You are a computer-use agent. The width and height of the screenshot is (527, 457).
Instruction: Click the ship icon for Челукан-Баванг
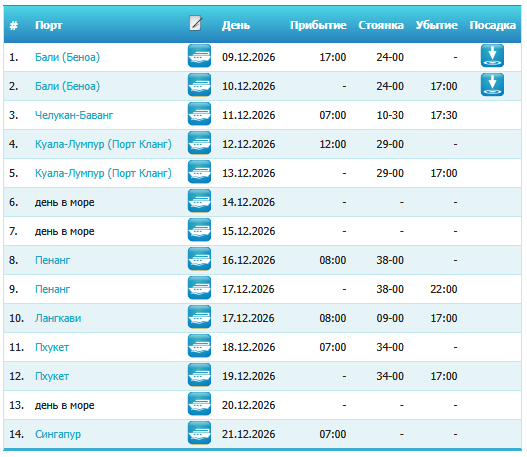(199, 114)
